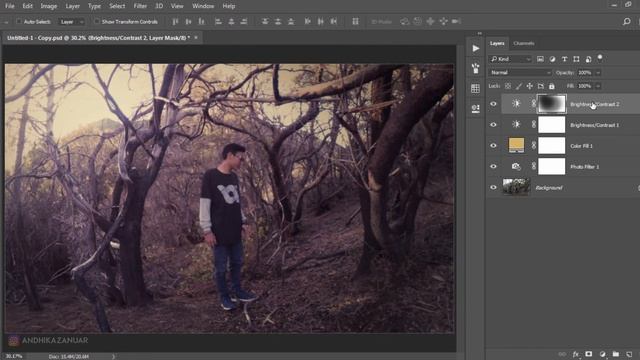This screenshot has height=360, width=640.
Task: Enable the Auto-Select checkbox
Action: coord(19,22)
